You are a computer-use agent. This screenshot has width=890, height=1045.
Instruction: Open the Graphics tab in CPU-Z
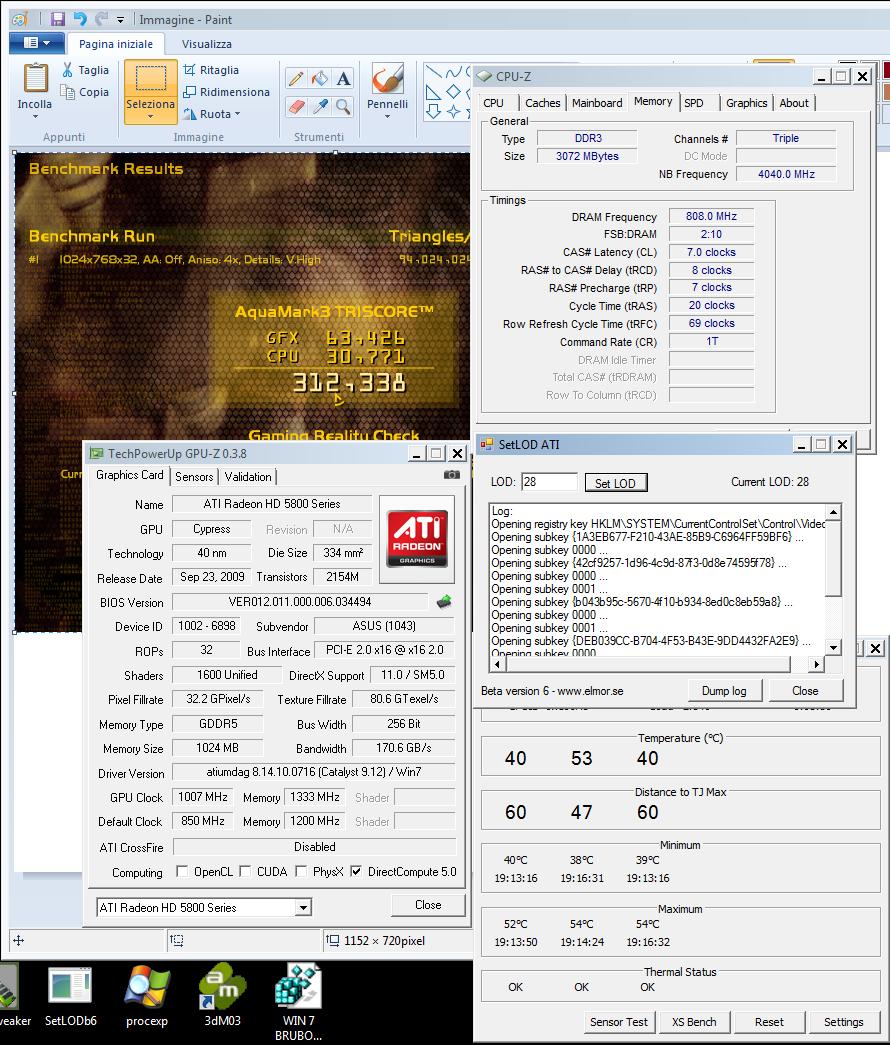pyautogui.click(x=747, y=103)
